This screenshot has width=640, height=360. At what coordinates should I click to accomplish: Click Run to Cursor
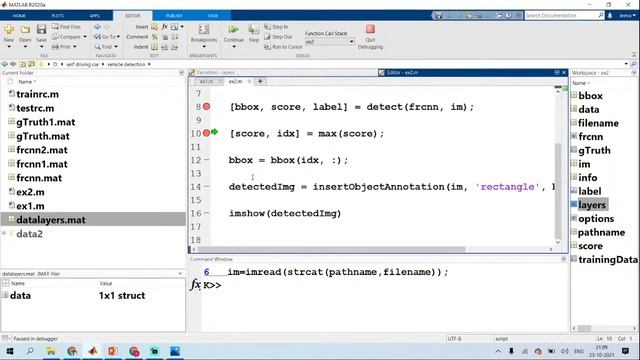(283, 47)
